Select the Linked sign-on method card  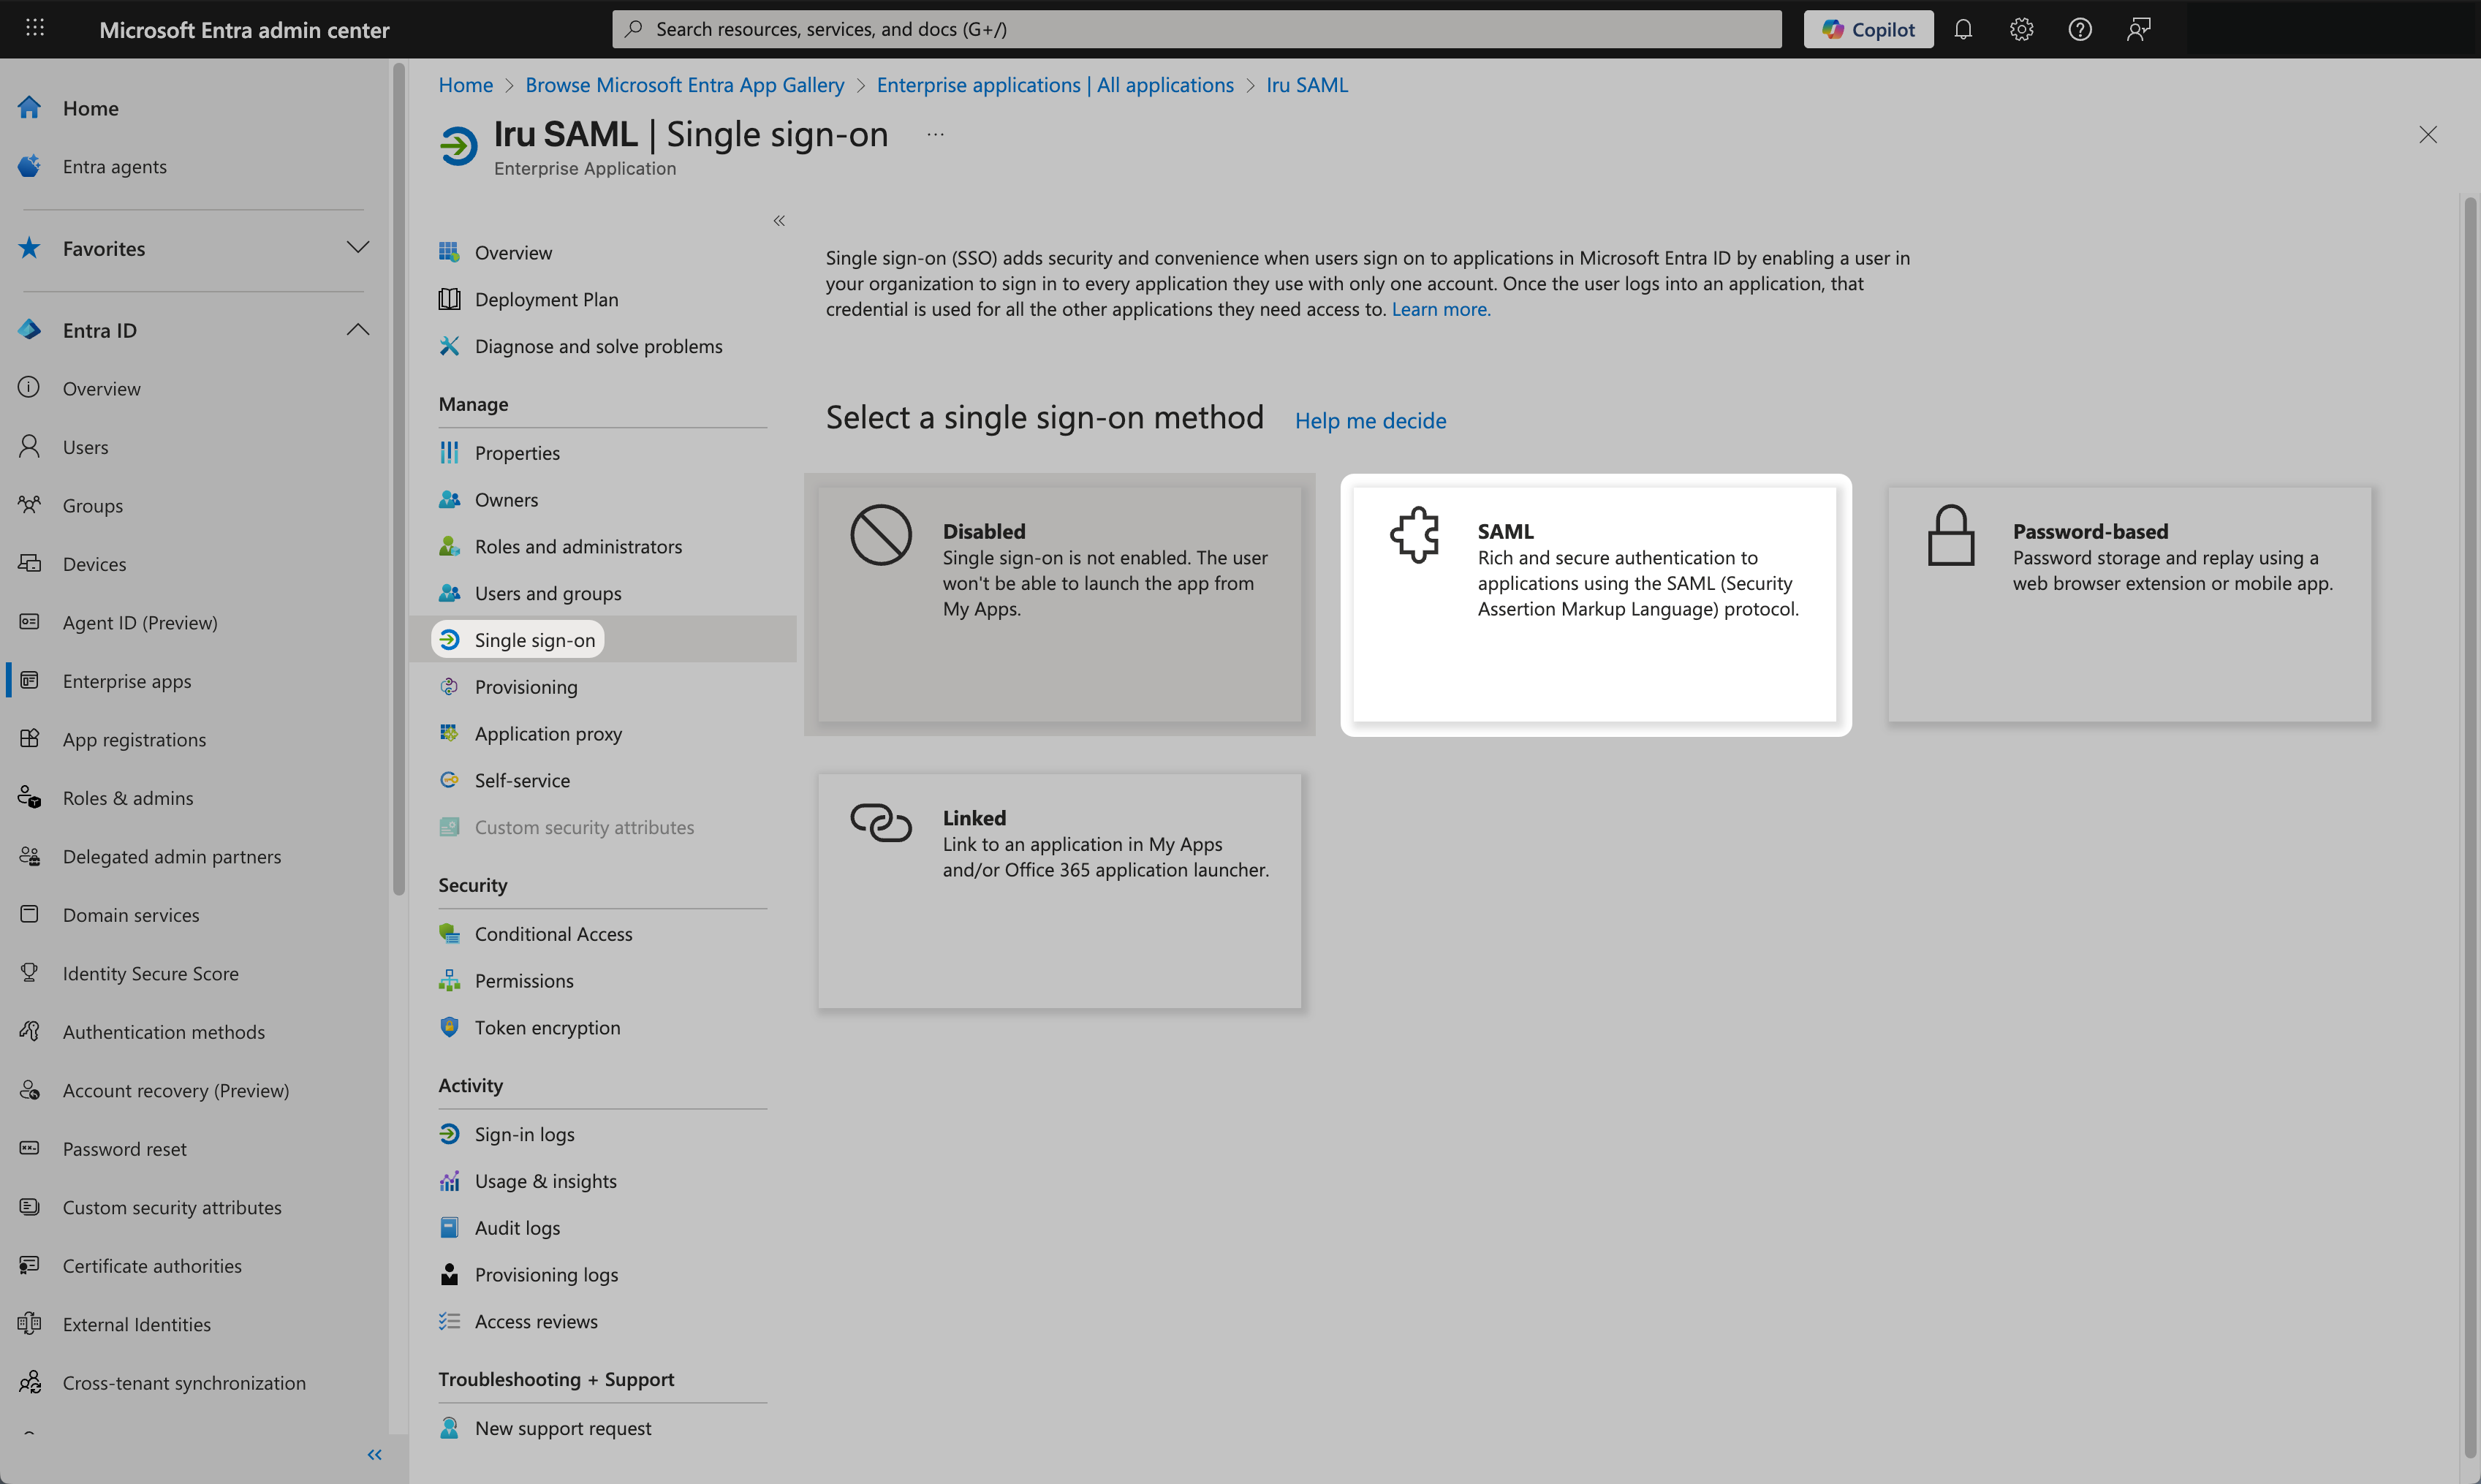(1059, 890)
